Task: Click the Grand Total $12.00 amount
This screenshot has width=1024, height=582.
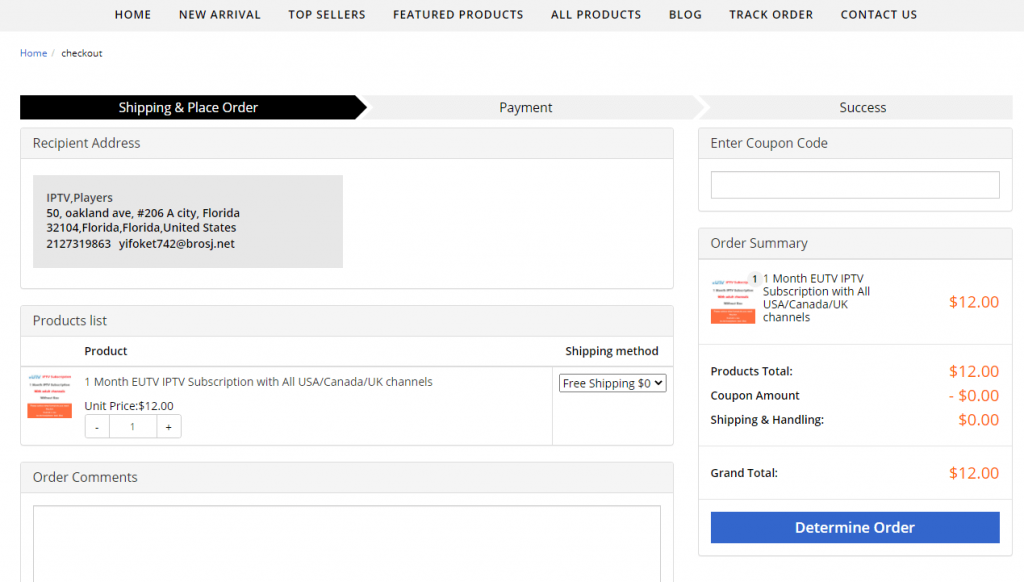Action: 974,473
